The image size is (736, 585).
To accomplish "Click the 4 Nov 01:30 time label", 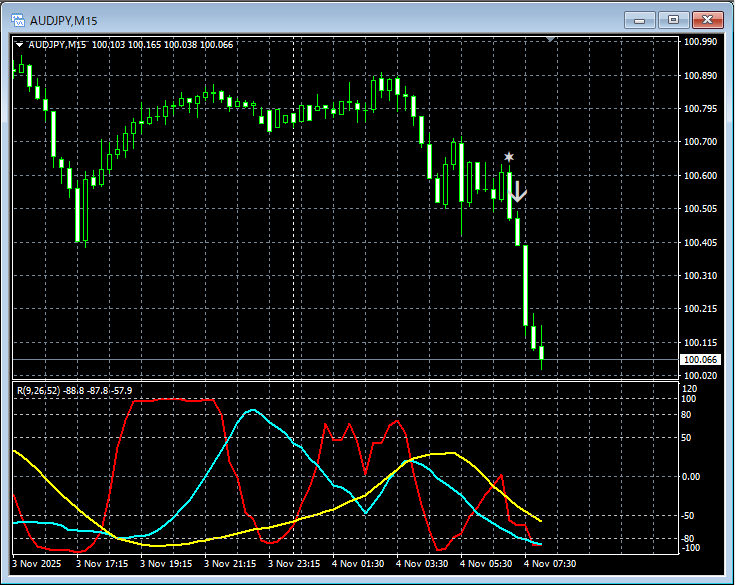I will click(358, 563).
